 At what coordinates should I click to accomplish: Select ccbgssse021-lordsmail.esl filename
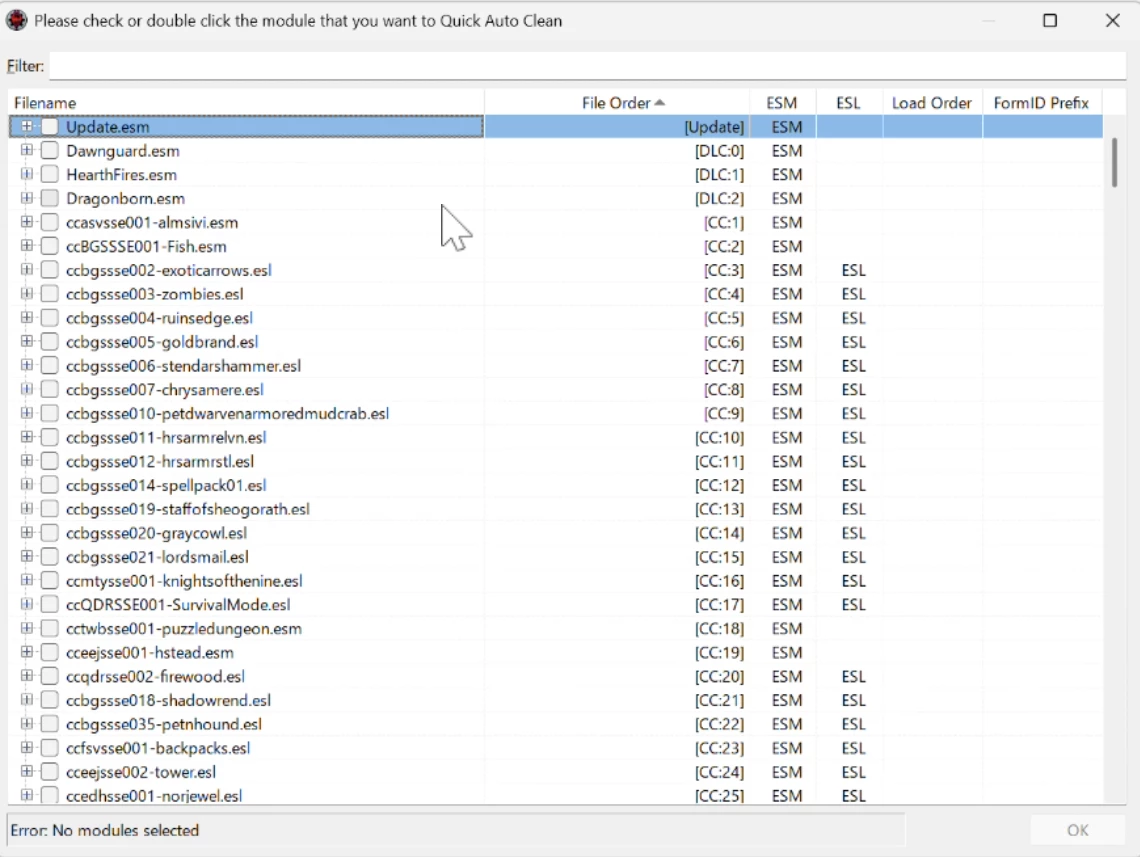pos(157,557)
